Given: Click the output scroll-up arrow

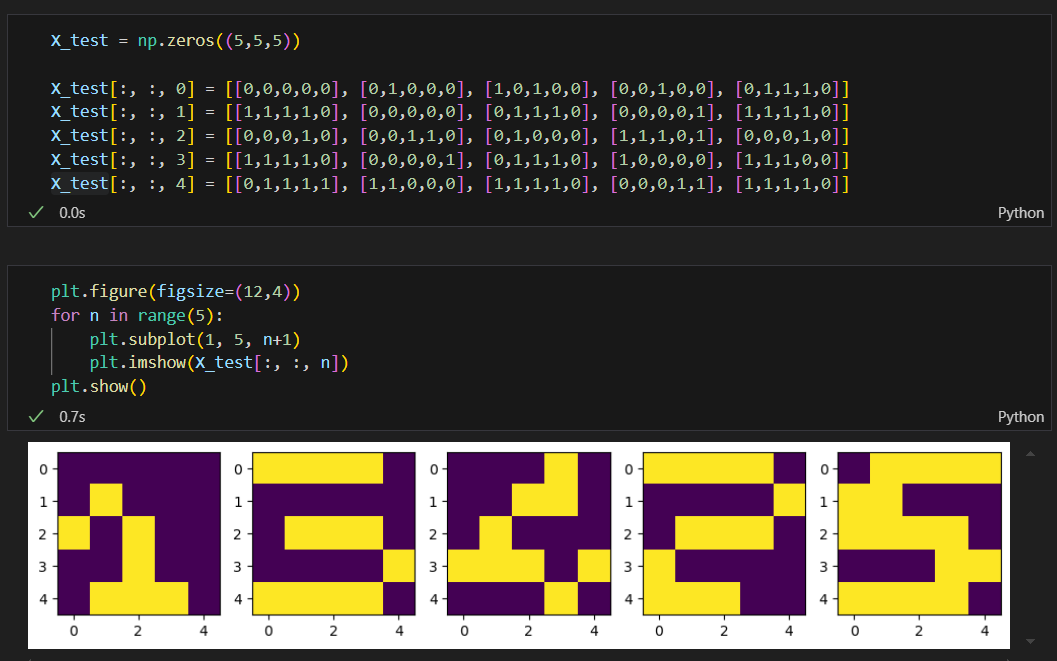Looking at the screenshot, I should point(1030,454).
